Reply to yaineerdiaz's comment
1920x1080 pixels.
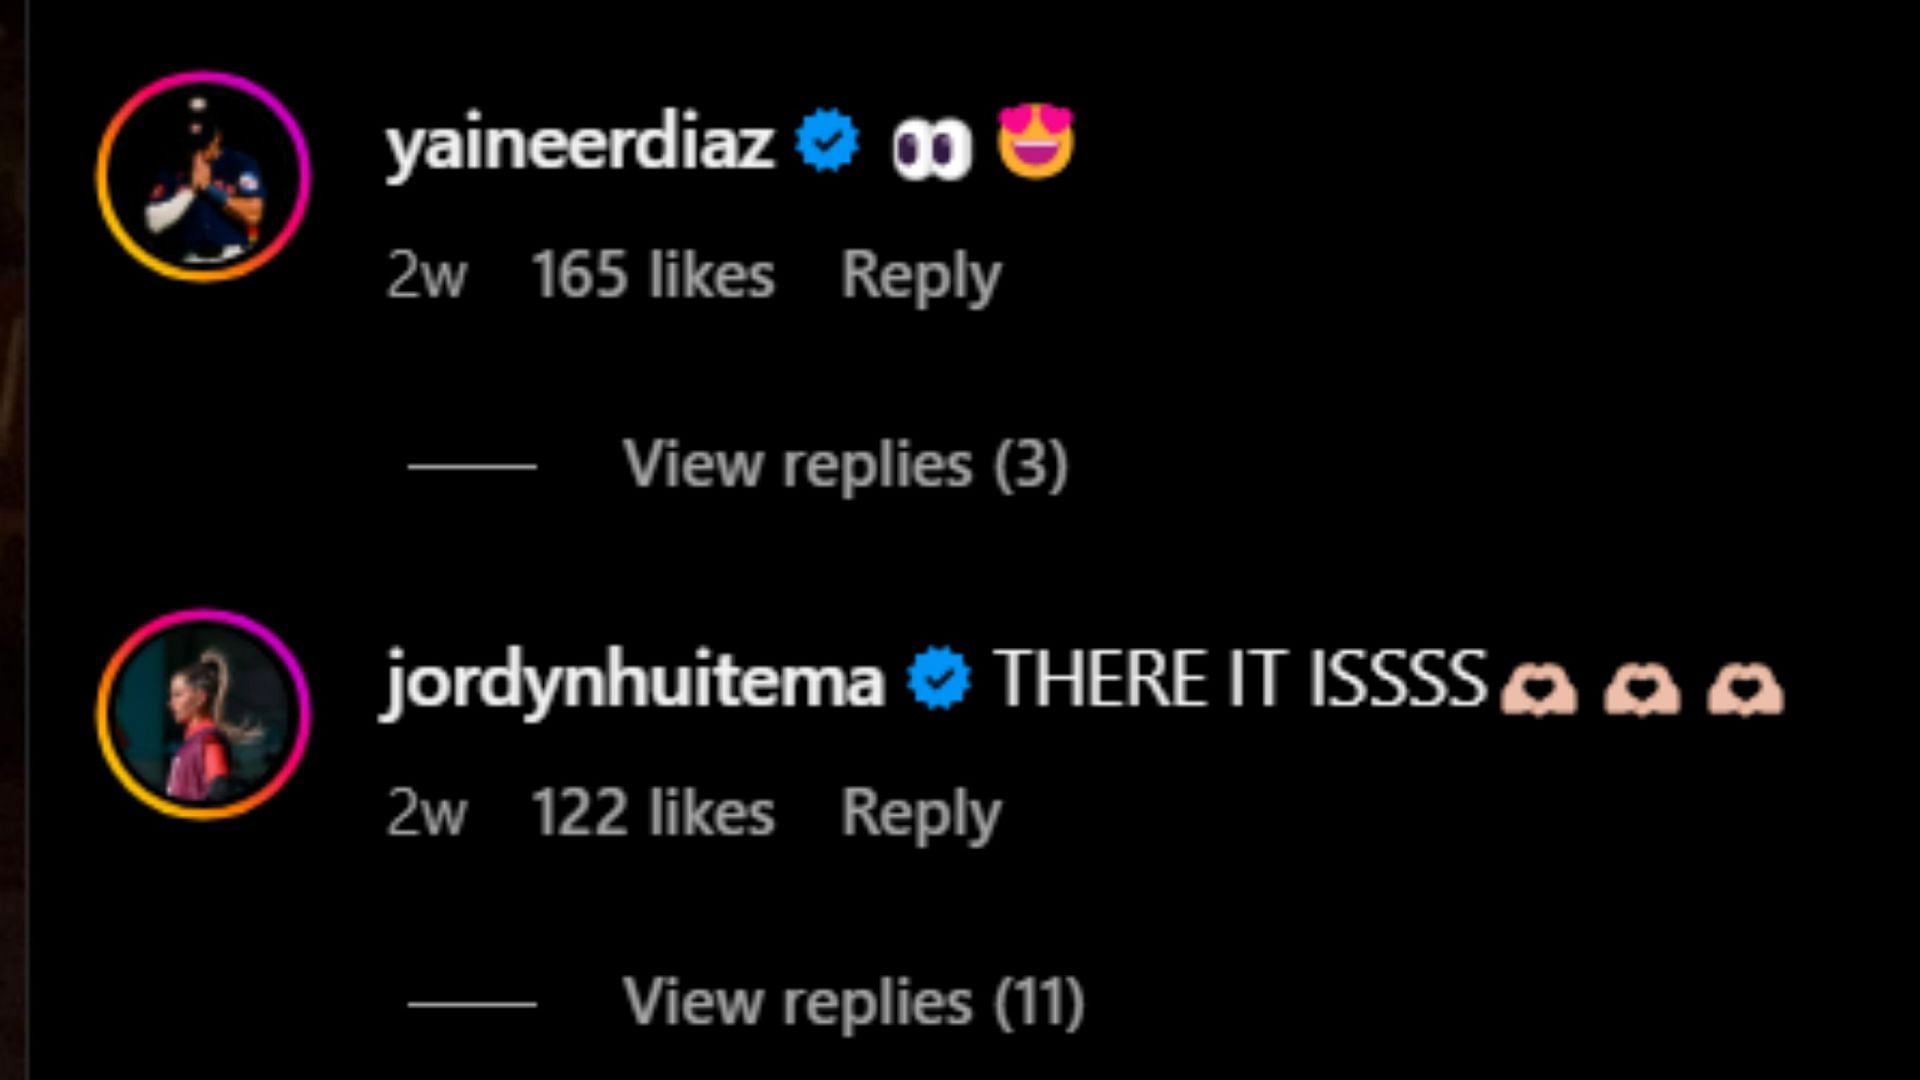tap(921, 276)
